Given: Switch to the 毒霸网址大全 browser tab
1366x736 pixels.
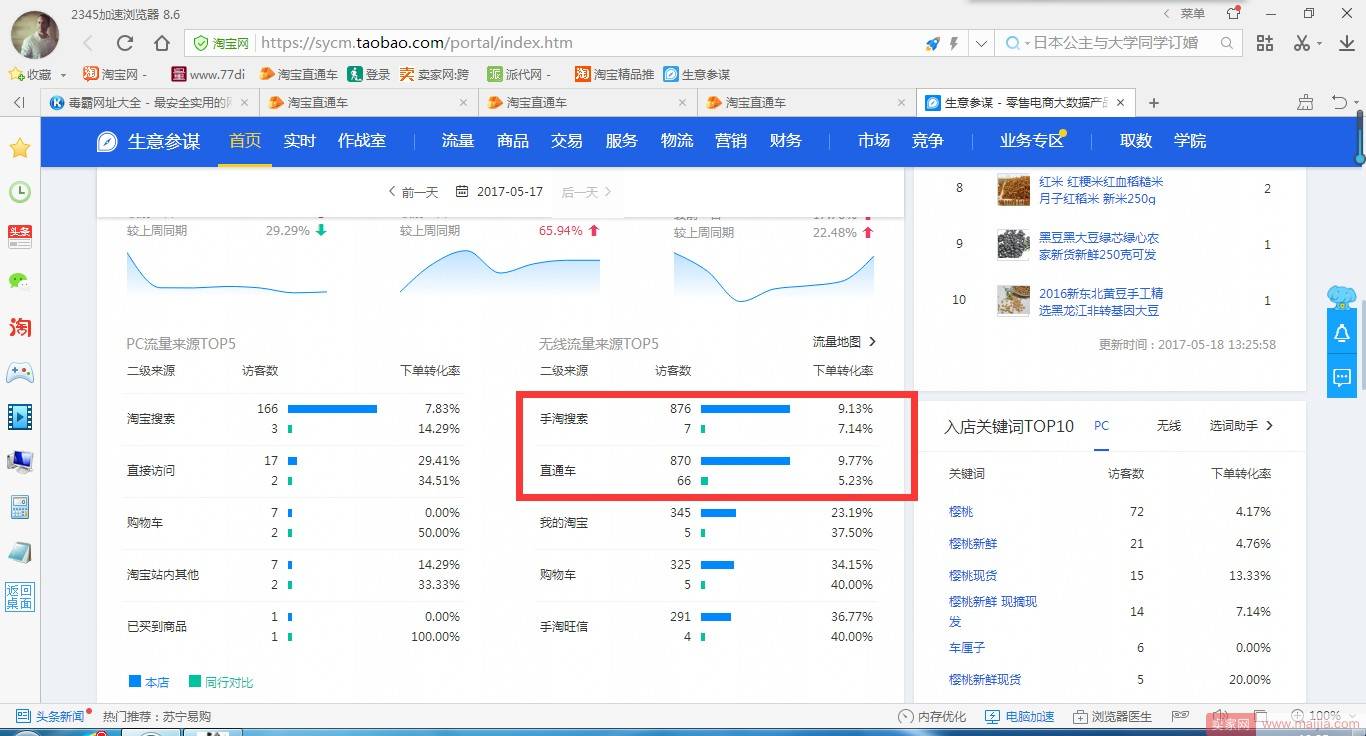Looking at the screenshot, I should tap(150, 103).
